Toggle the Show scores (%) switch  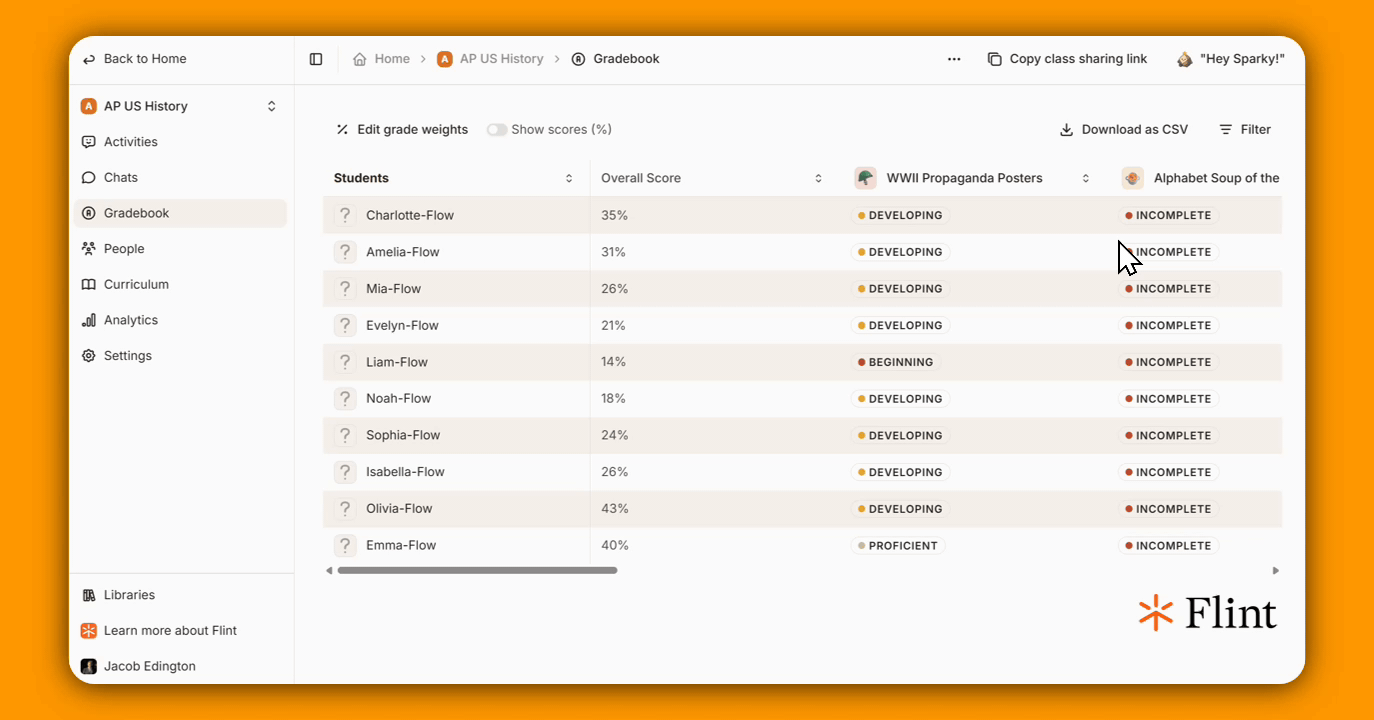tap(497, 130)
